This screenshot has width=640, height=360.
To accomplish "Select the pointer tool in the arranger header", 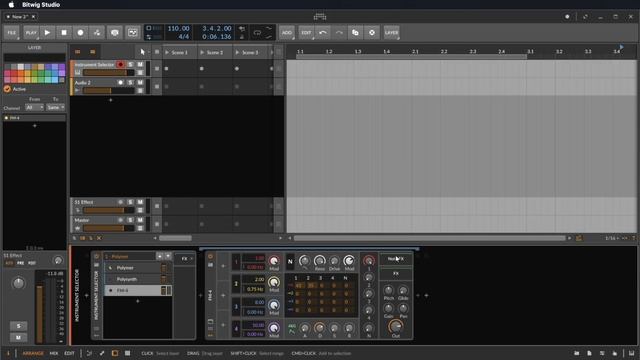I will click(x=142, y=52).
